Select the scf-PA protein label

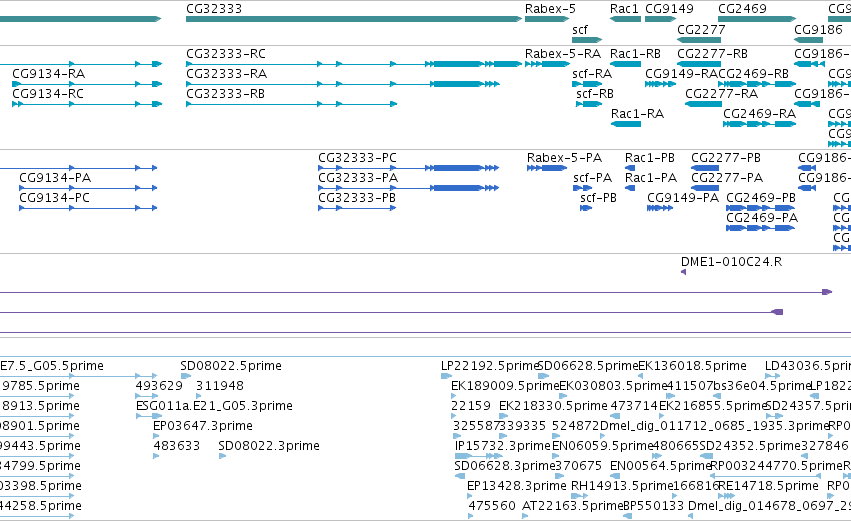592,178
